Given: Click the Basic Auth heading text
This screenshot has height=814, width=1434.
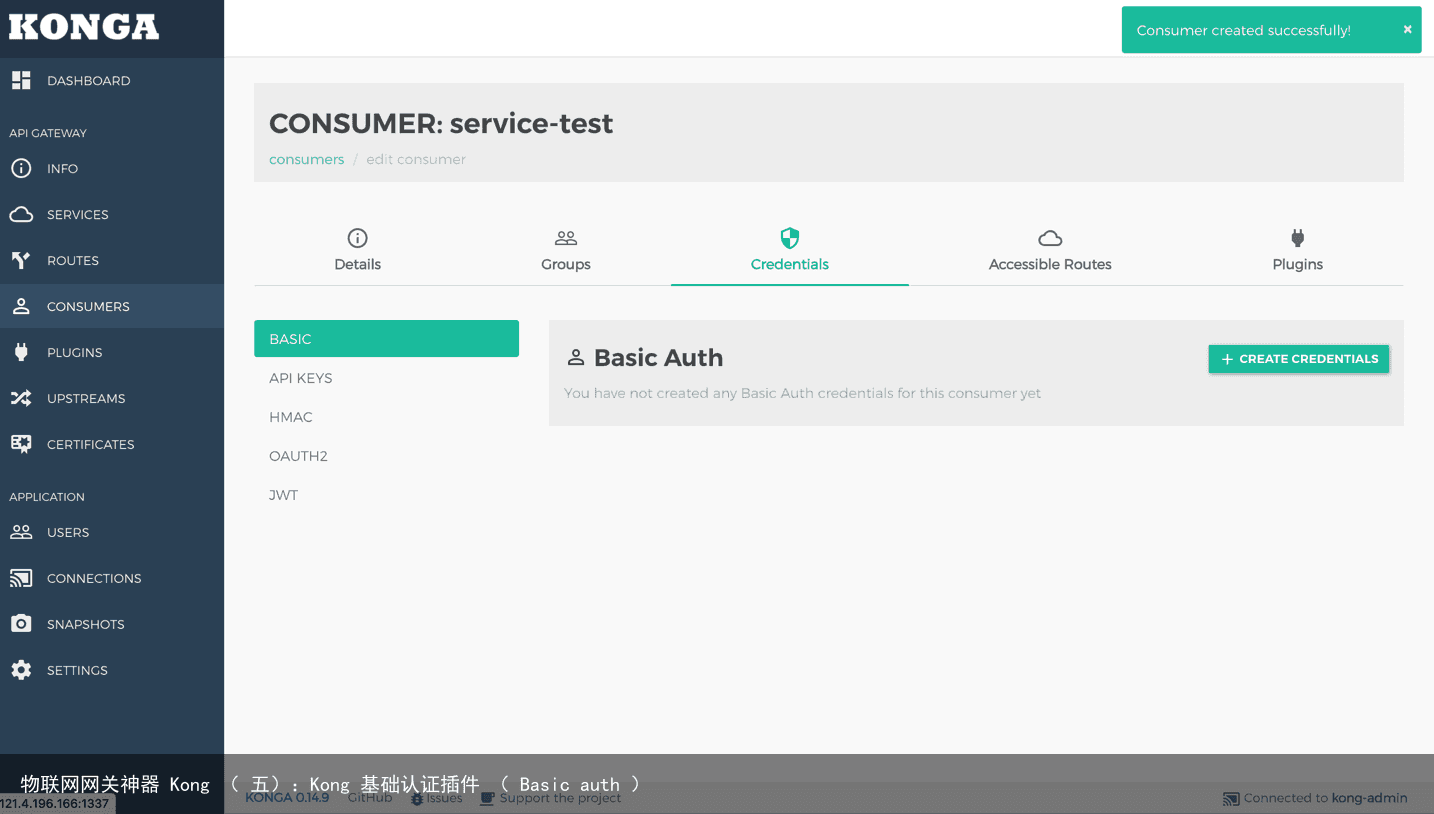Looking at the screenshot, I should pyautogui.click(x=658, y=357).
